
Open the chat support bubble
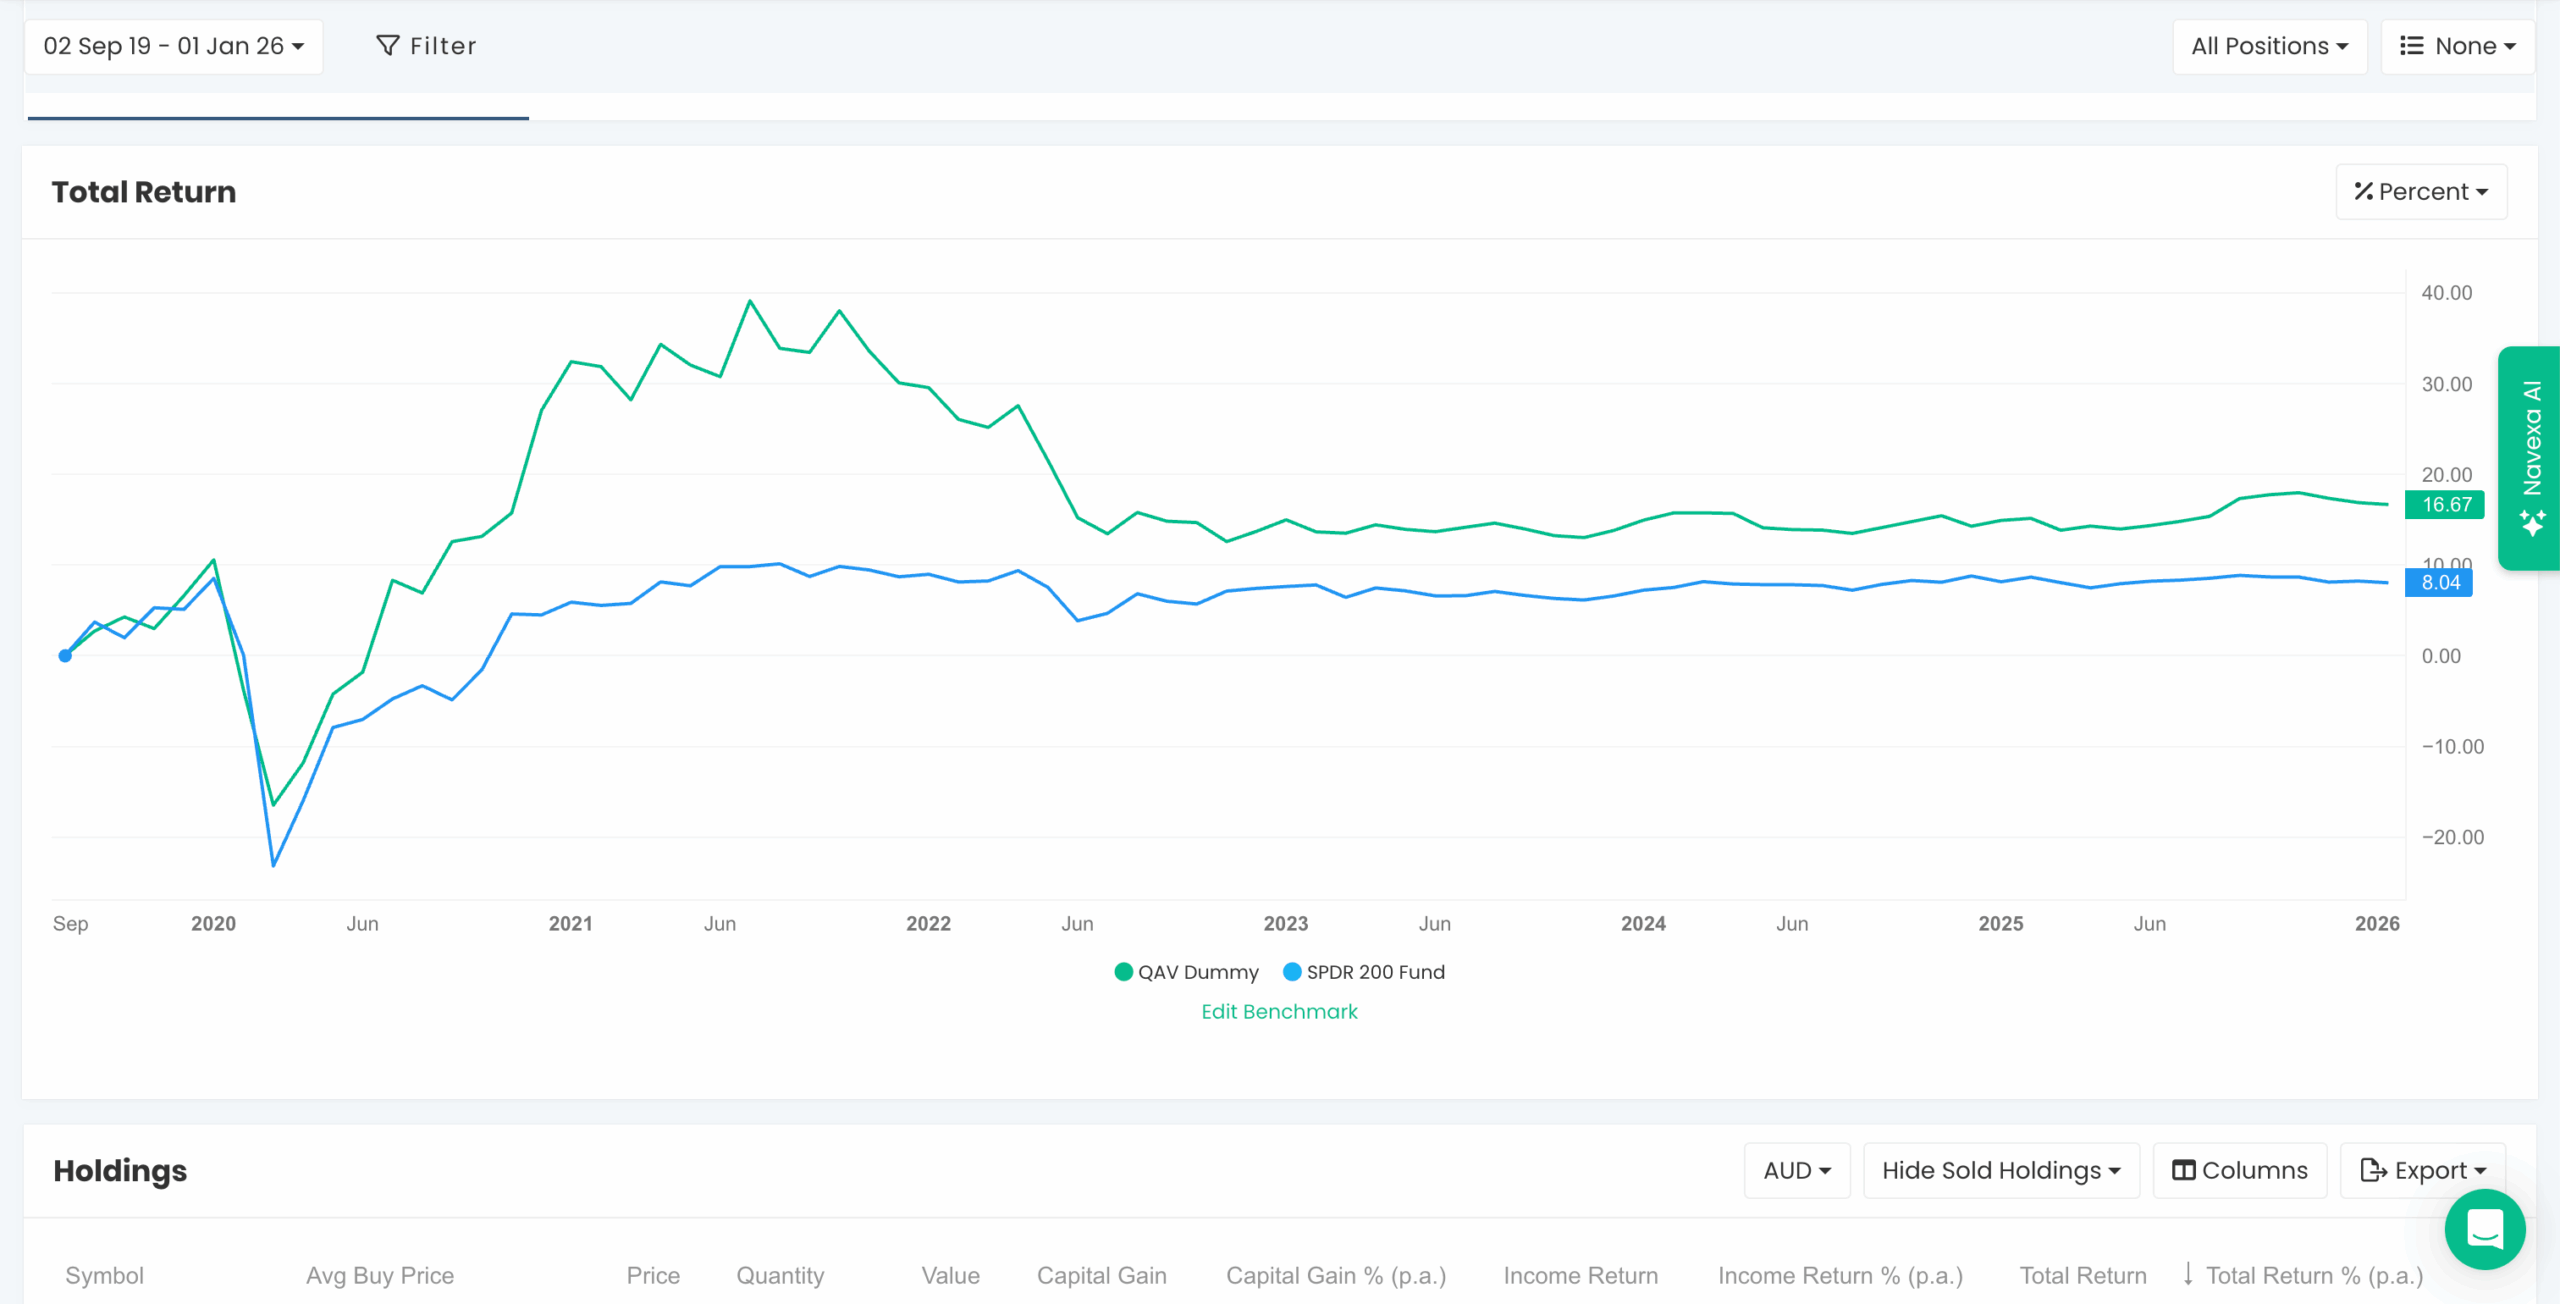pyautogui.click(x=2487, y=1230)
